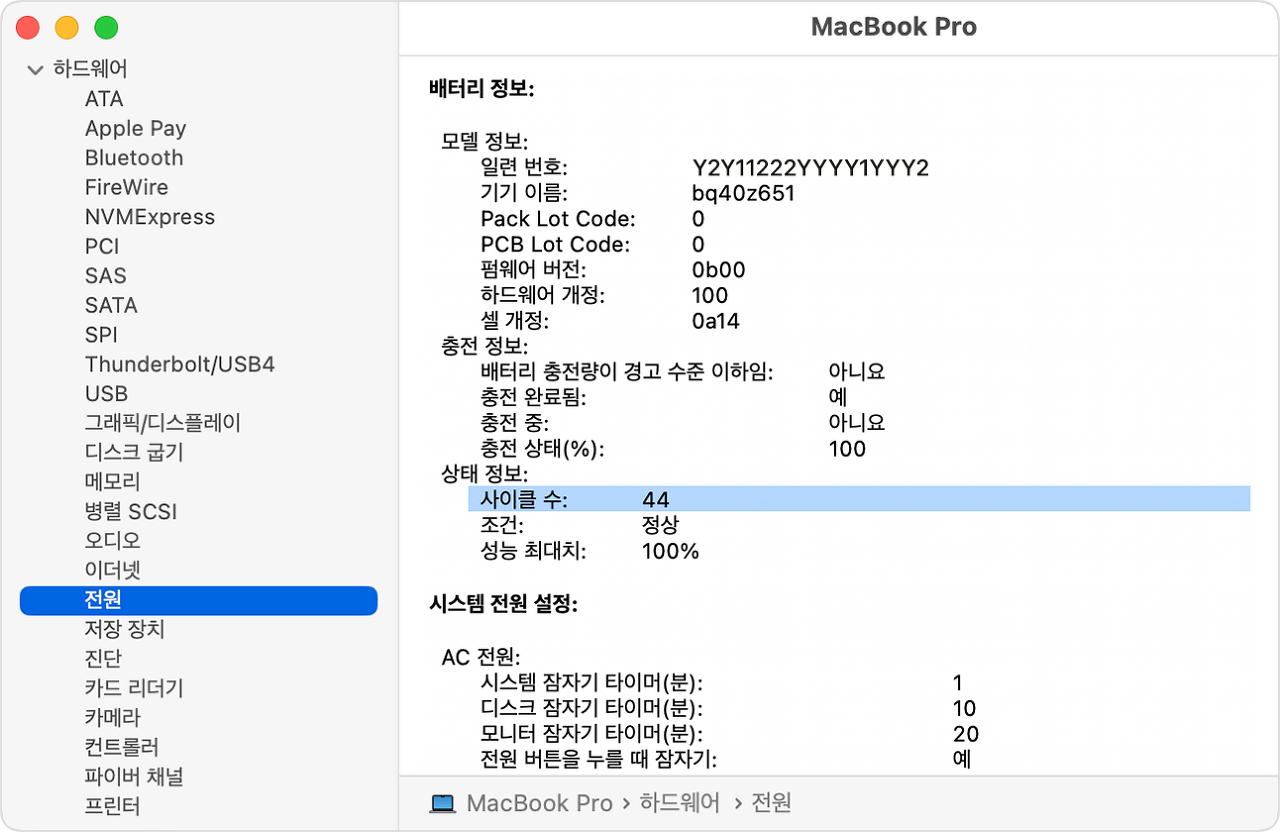The height and width of the screenshot is (832, 1280).
Task: Click the 하드웨어 개정 row label
Action: pyautogui.click(x=543, y=295)
